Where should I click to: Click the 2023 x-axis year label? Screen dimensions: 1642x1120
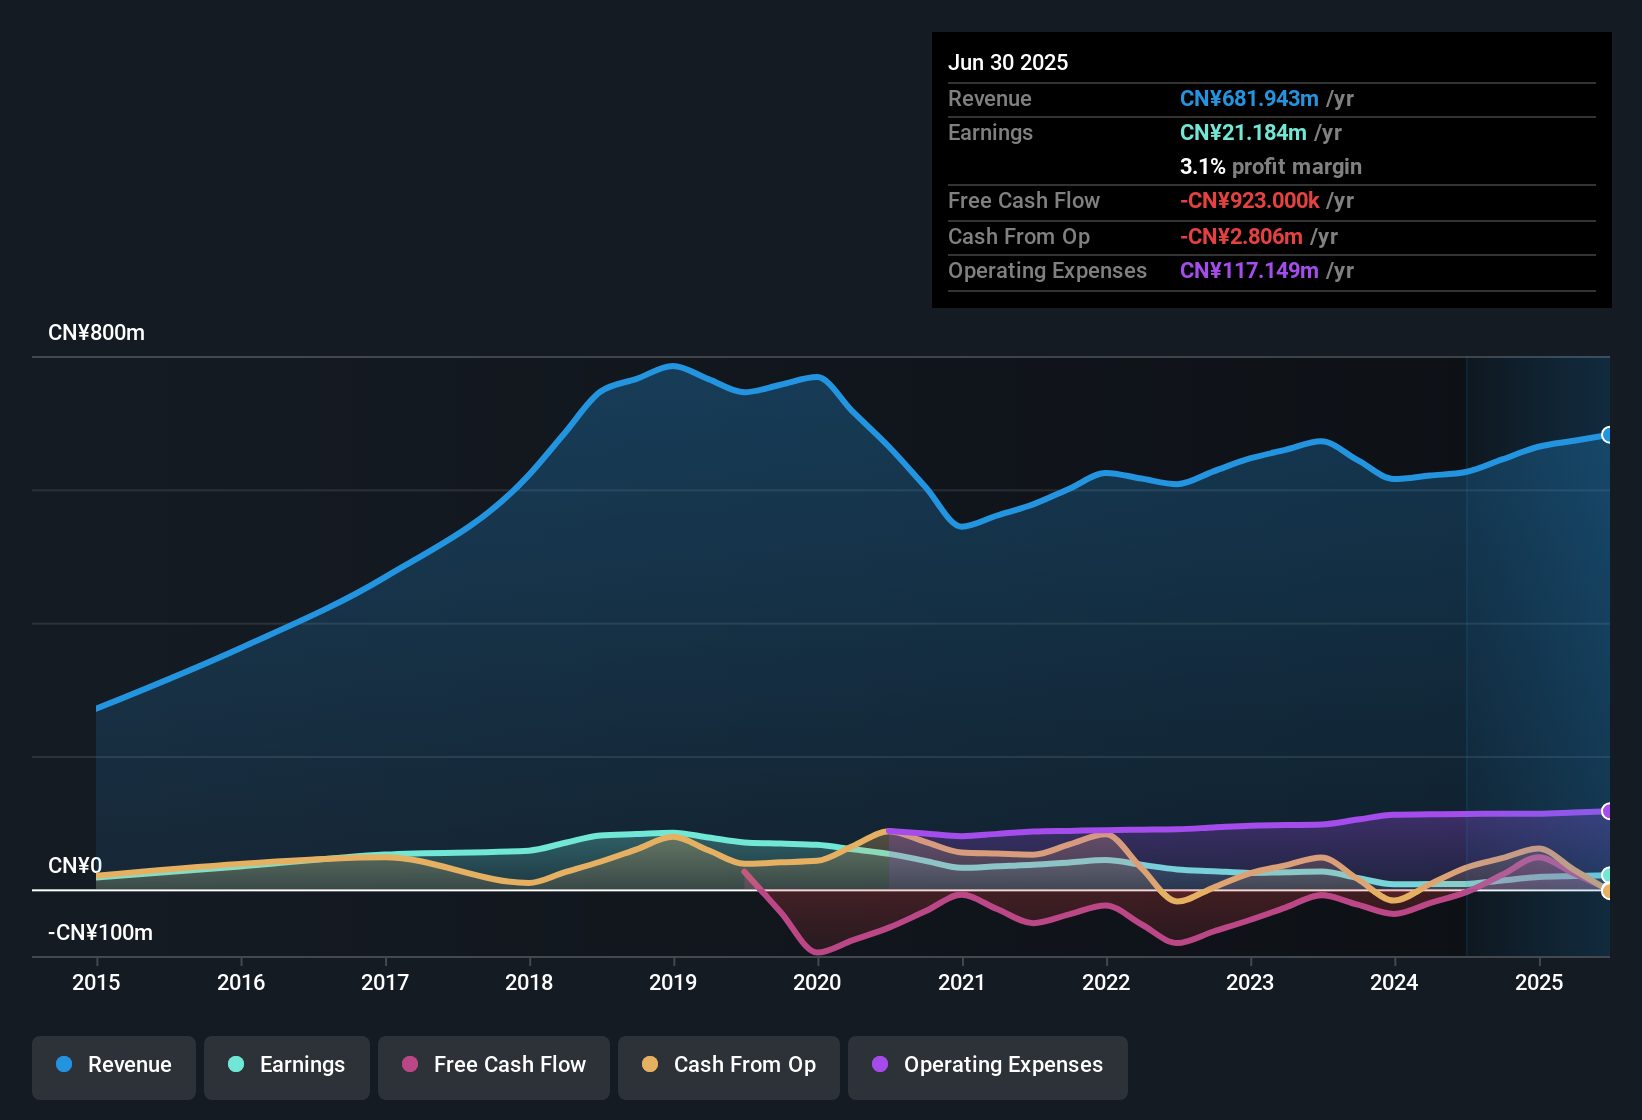coord(1250,982)
